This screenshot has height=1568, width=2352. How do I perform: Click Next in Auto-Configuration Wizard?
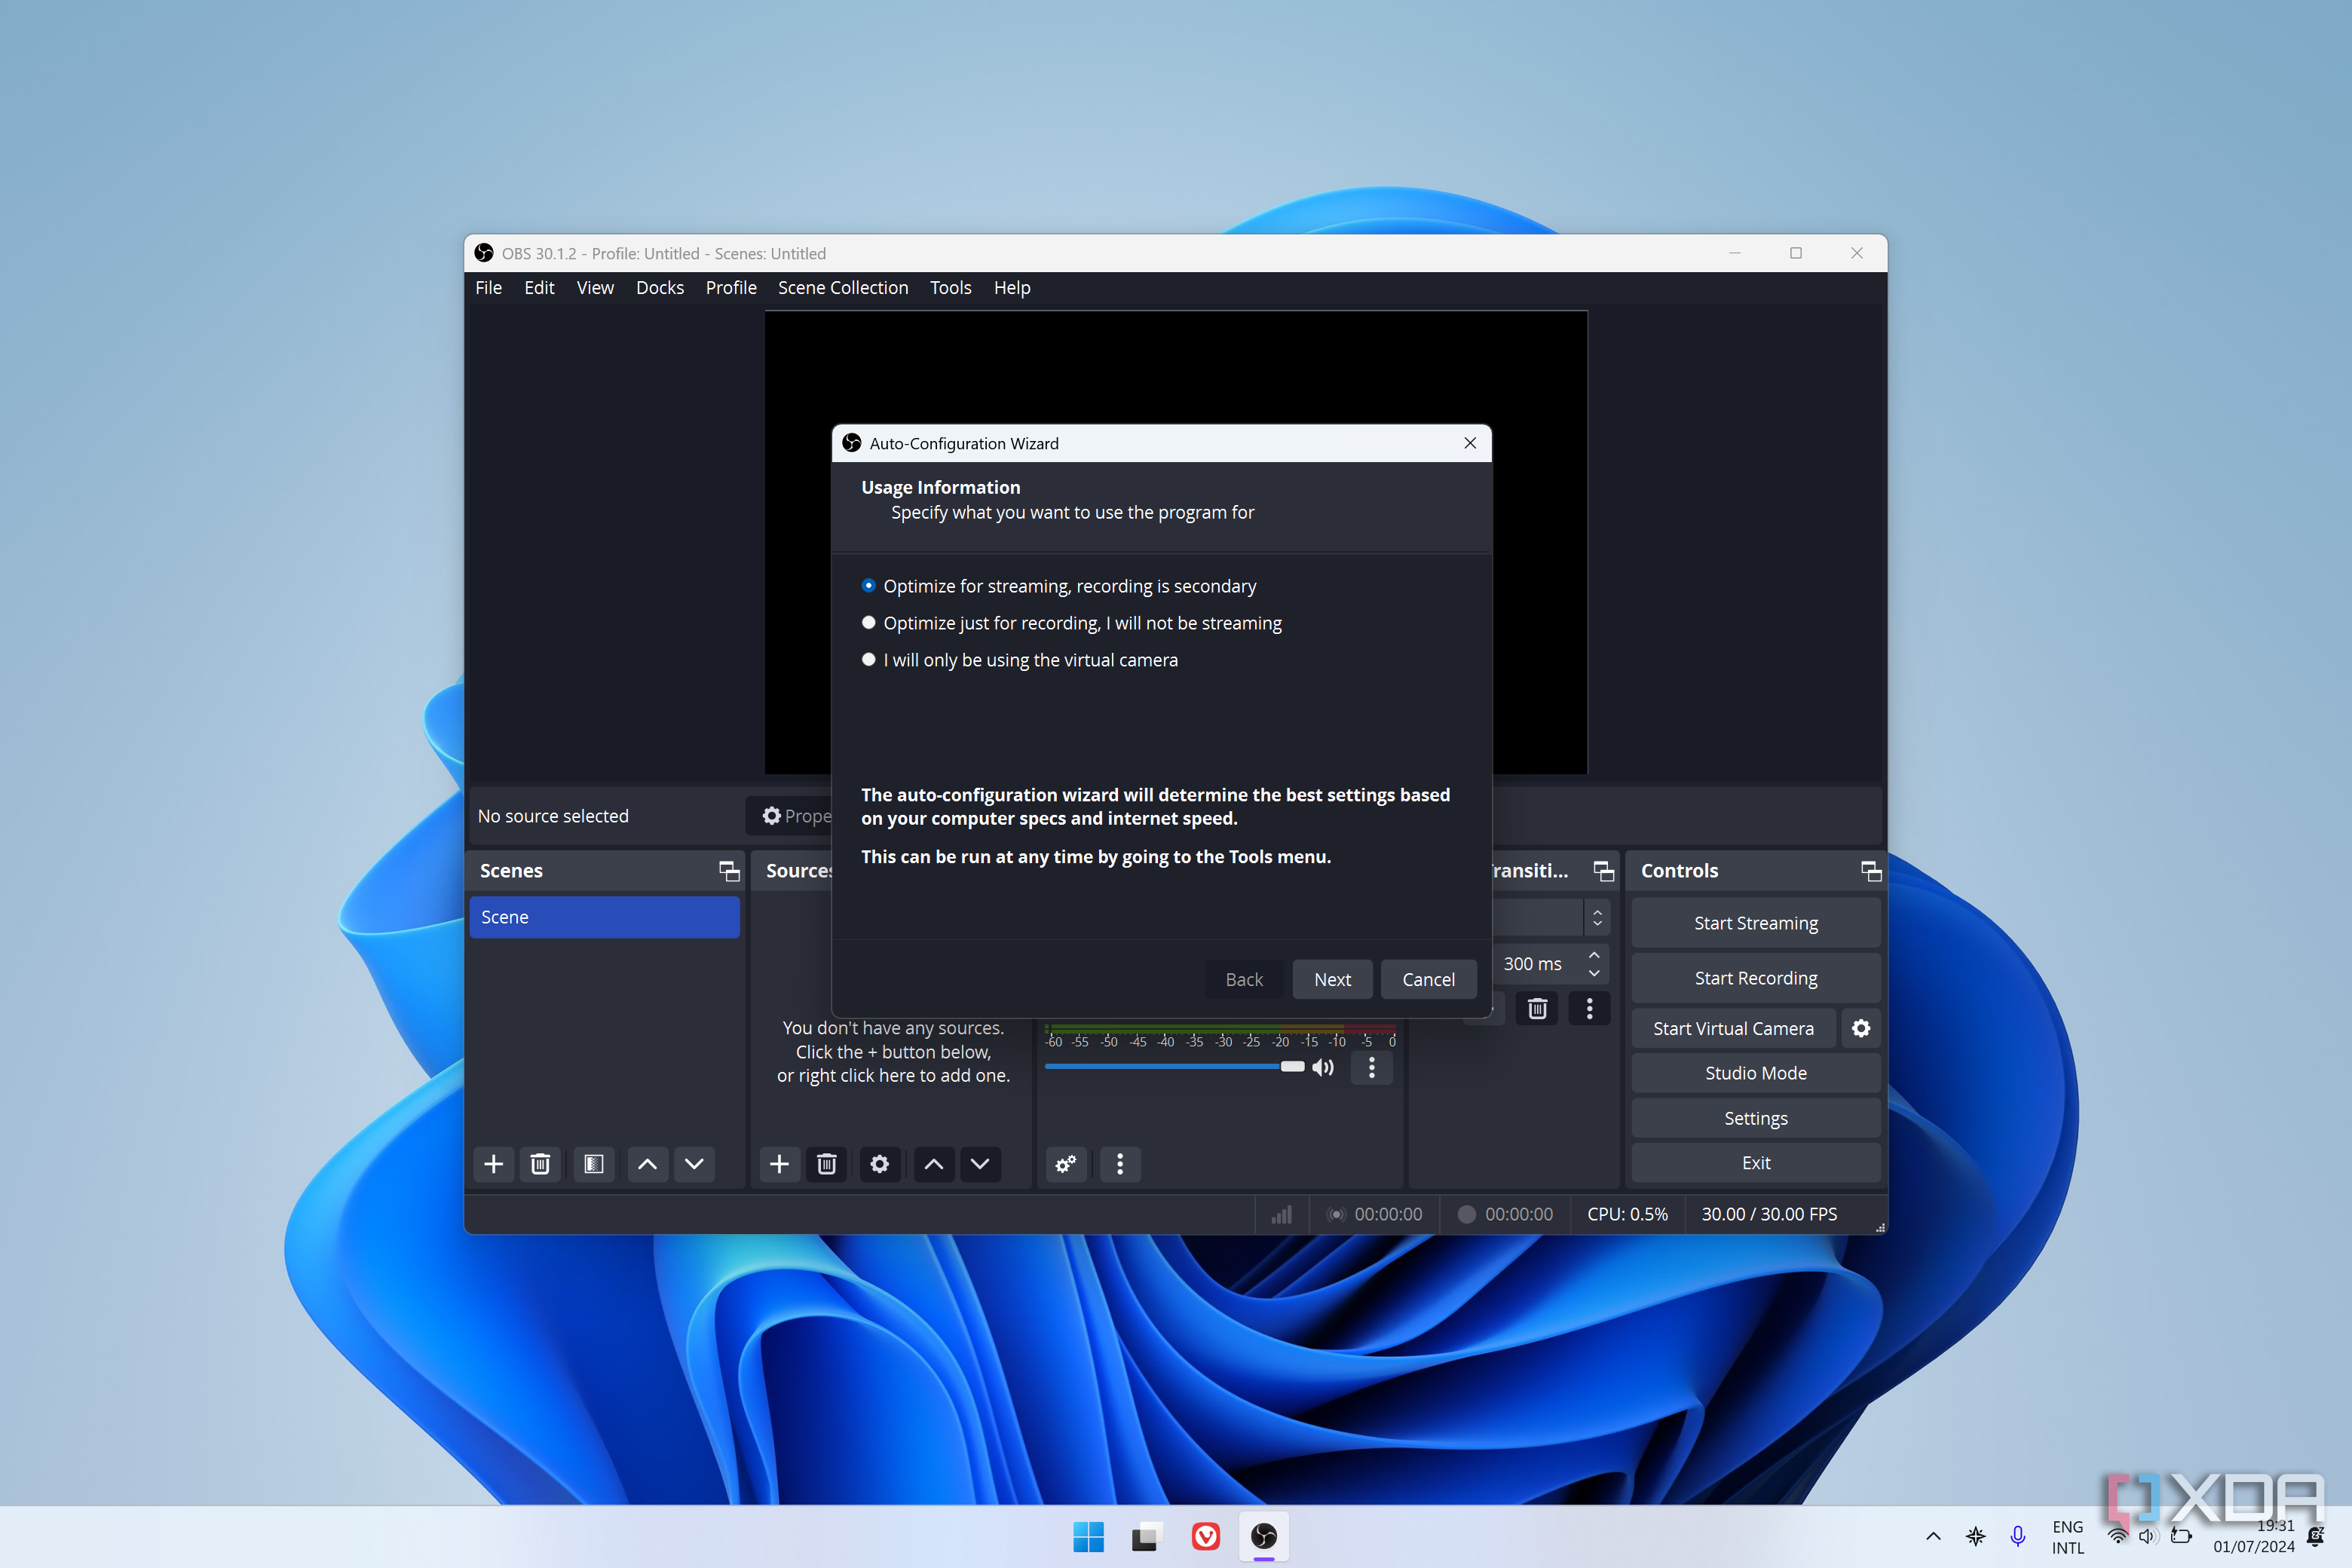[x=1332, y=979]
